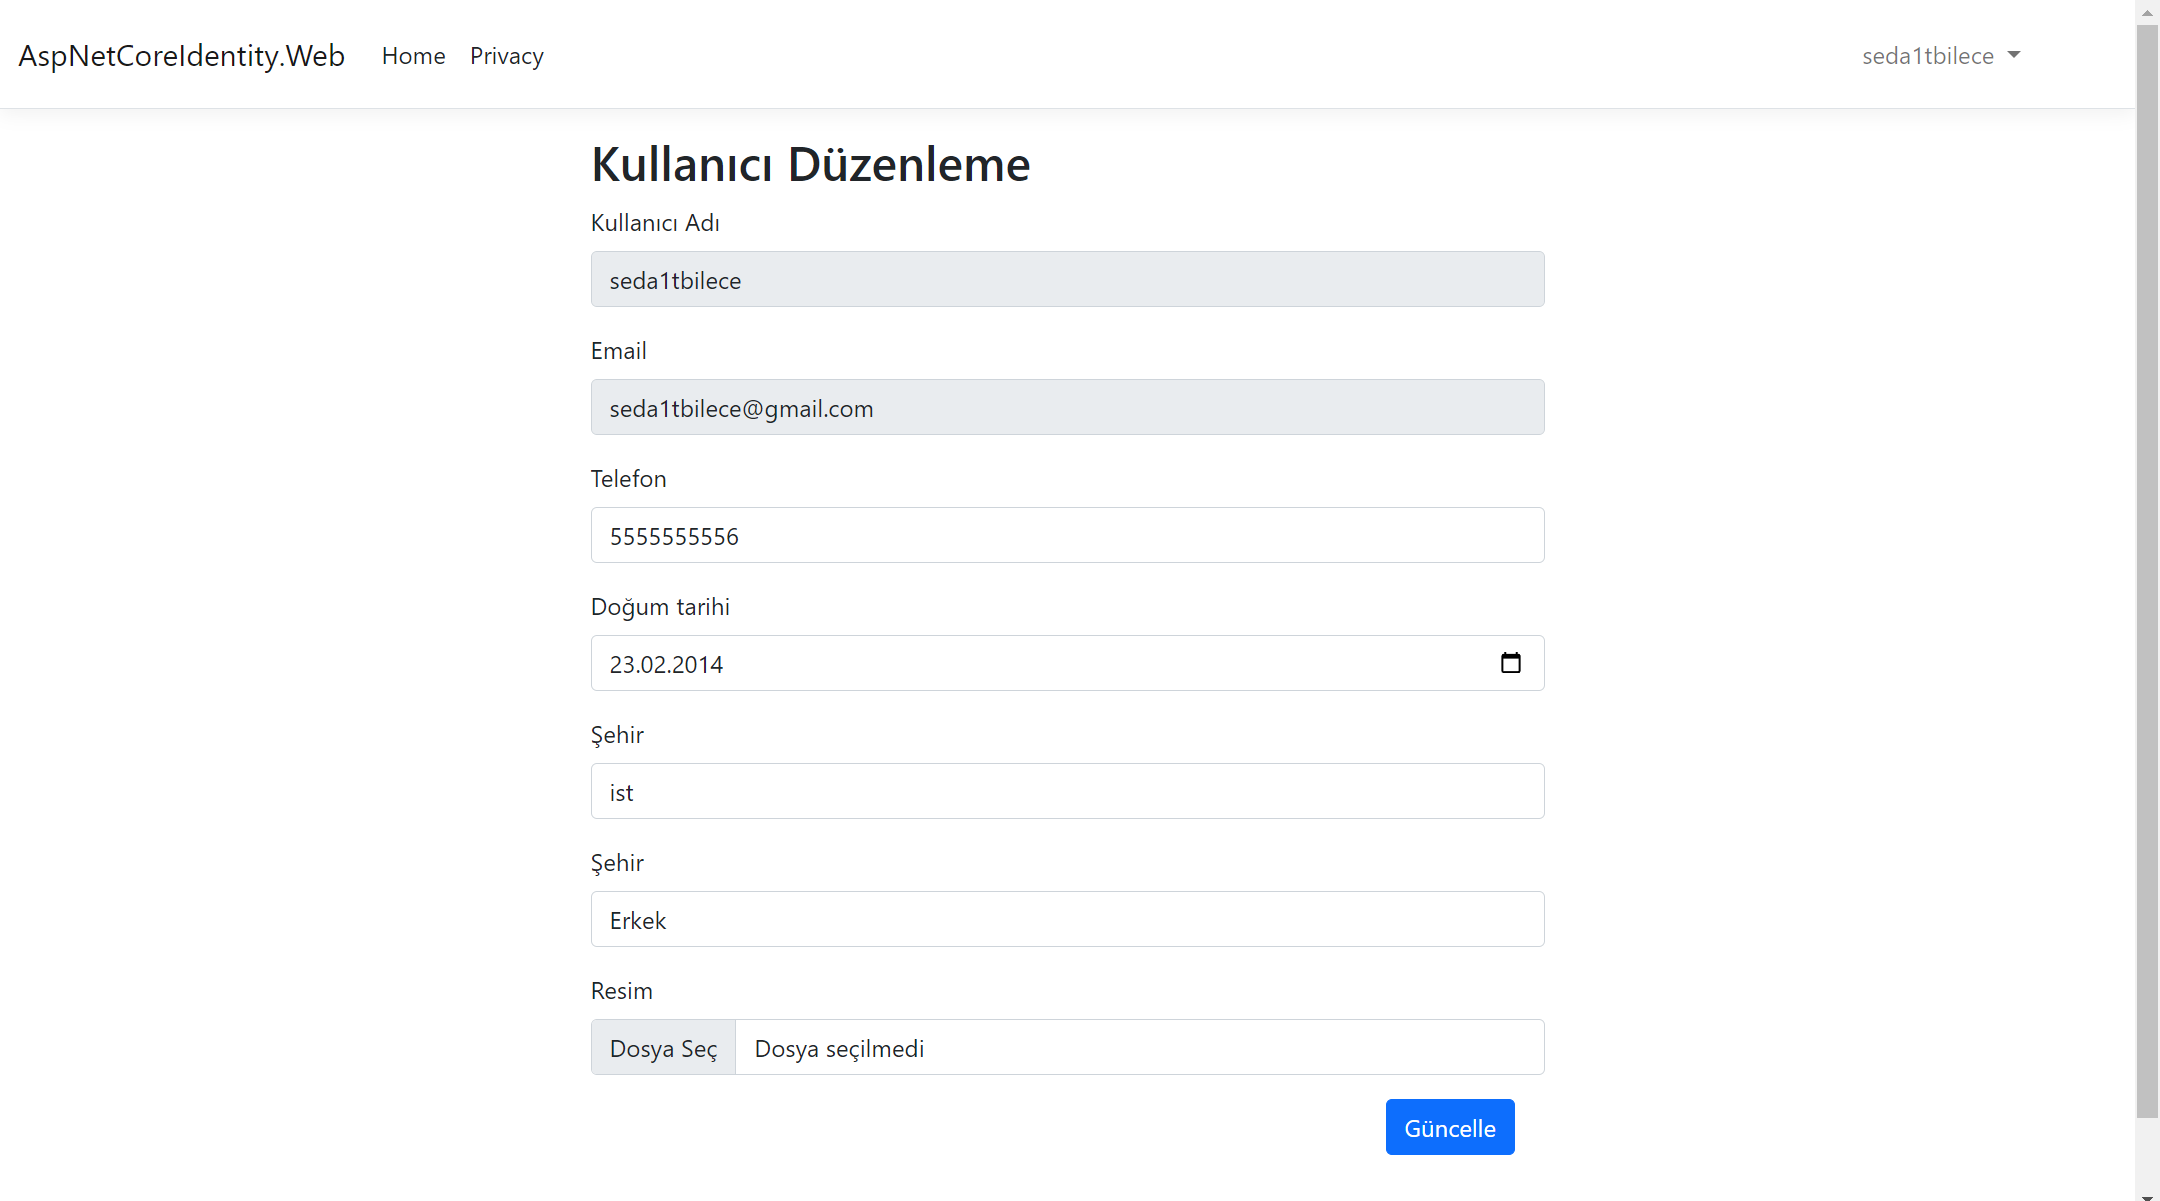Click the Doğum tarihi label
Image resolution: width=2160 pixels, height=1201 pixels.
660,607
